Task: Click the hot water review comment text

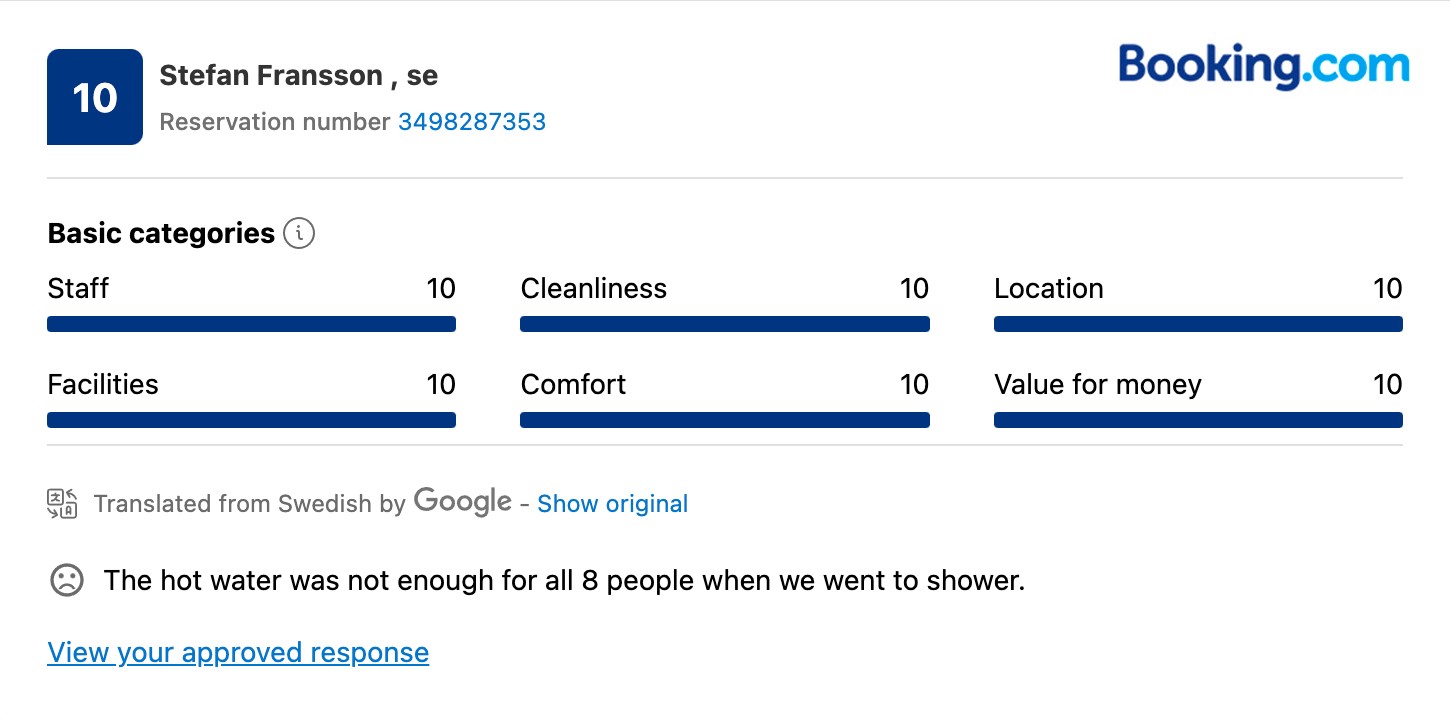Action: click(564, 581)
